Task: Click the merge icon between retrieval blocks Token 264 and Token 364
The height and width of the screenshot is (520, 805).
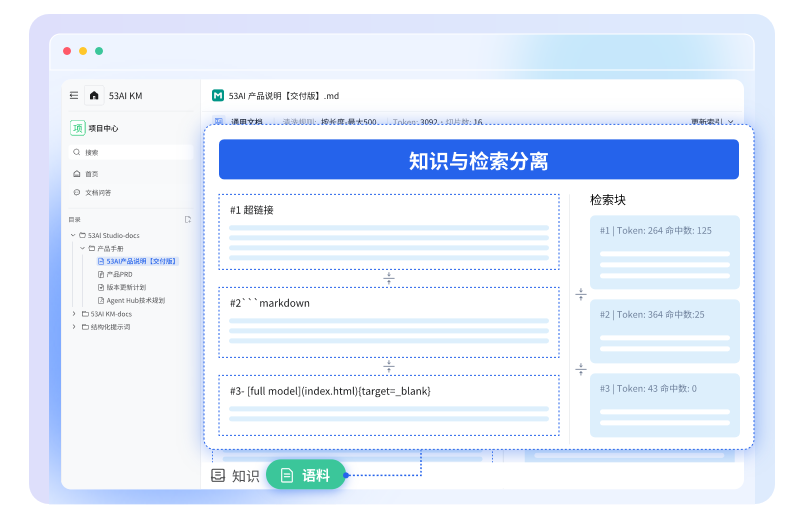Action: pyautogui.click(x=581, y=294)
